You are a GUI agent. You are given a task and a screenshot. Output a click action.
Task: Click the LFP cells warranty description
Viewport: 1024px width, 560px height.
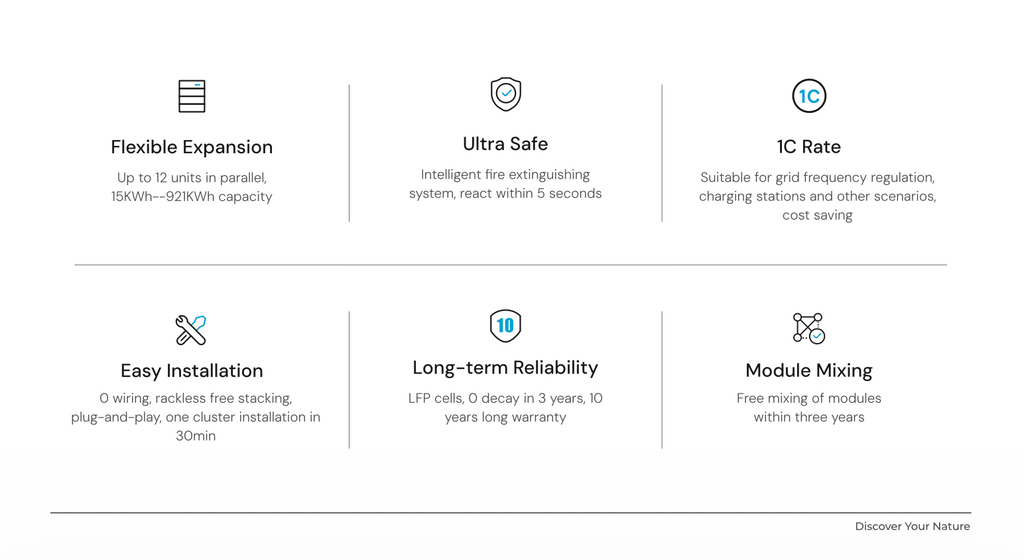(x=505, y=407)
